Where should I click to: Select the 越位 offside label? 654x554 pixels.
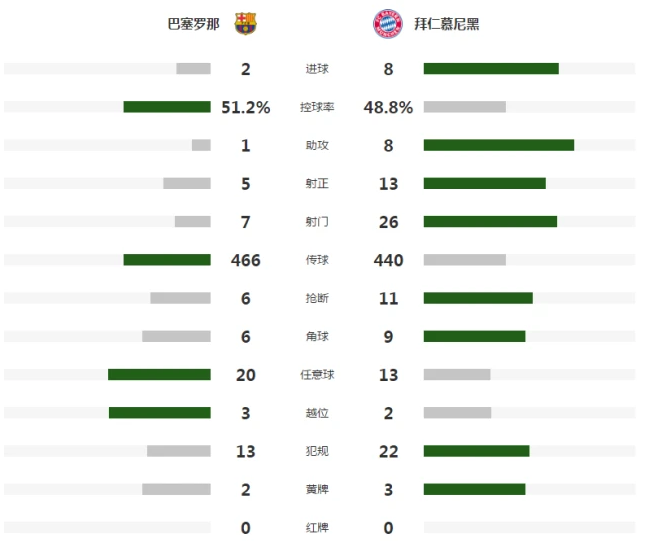click(x=317, y=413)
